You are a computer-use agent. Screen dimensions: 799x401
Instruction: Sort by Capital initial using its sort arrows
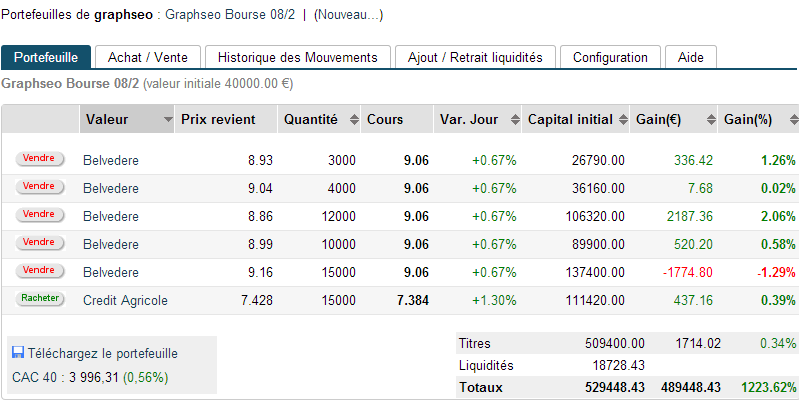[622, 120]
